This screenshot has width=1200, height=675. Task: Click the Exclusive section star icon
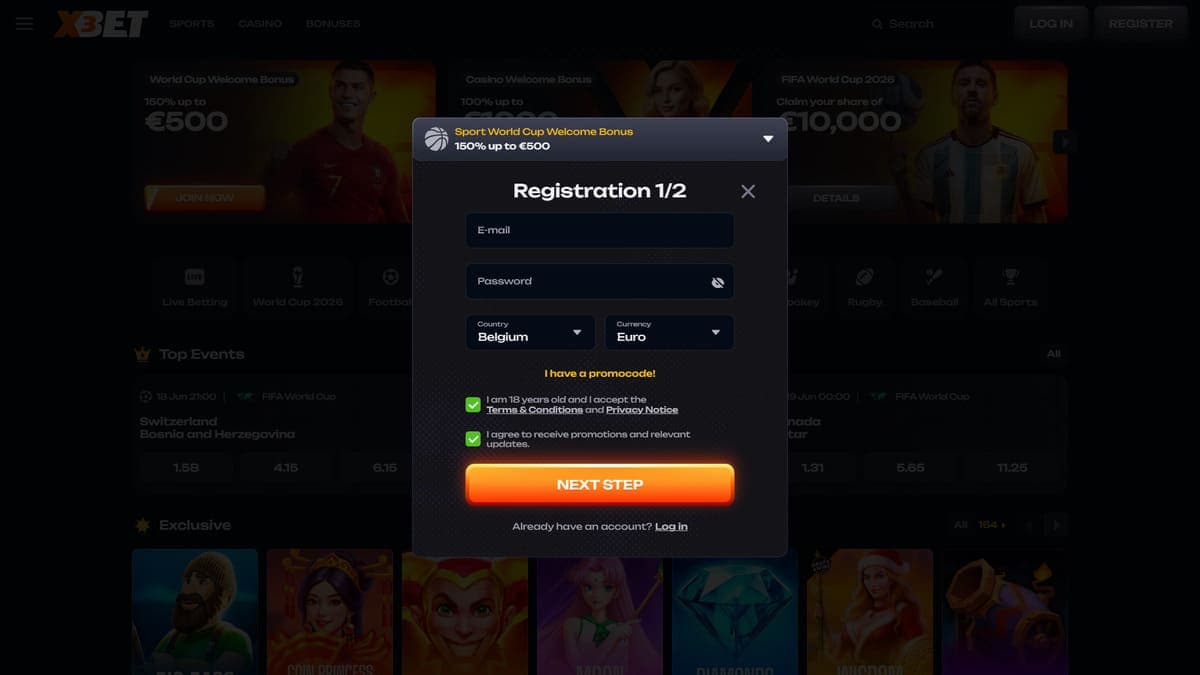(x=142, y=525)
